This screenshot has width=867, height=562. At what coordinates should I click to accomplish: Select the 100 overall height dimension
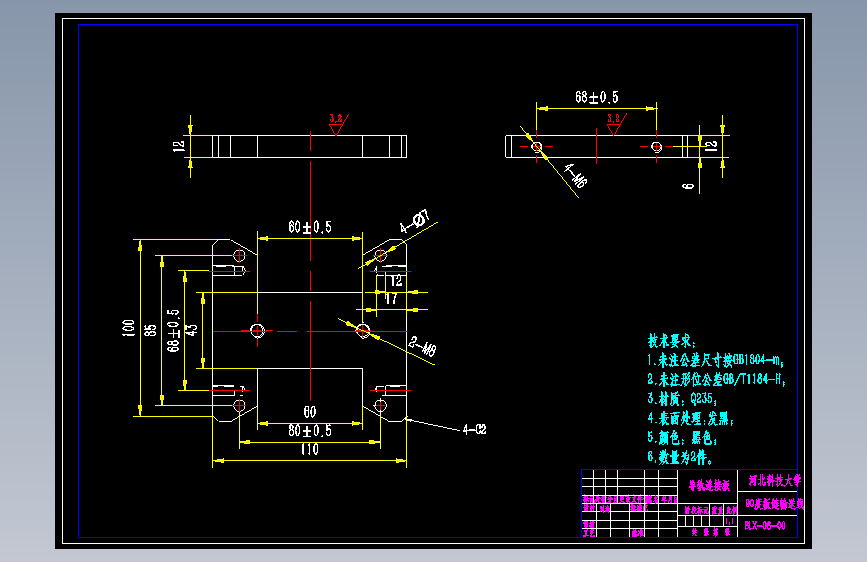128,328
